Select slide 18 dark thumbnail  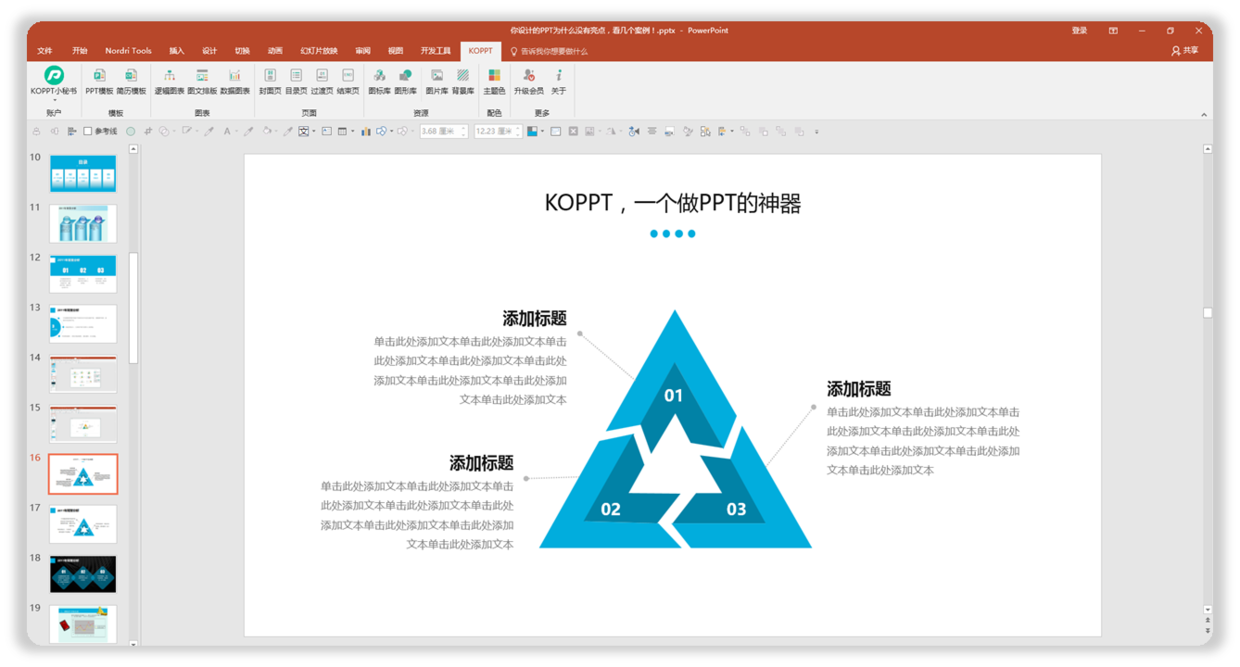coord(83,574)
